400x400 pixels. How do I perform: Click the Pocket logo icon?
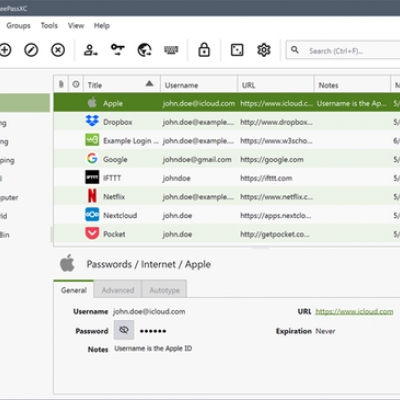pos(92,233)
